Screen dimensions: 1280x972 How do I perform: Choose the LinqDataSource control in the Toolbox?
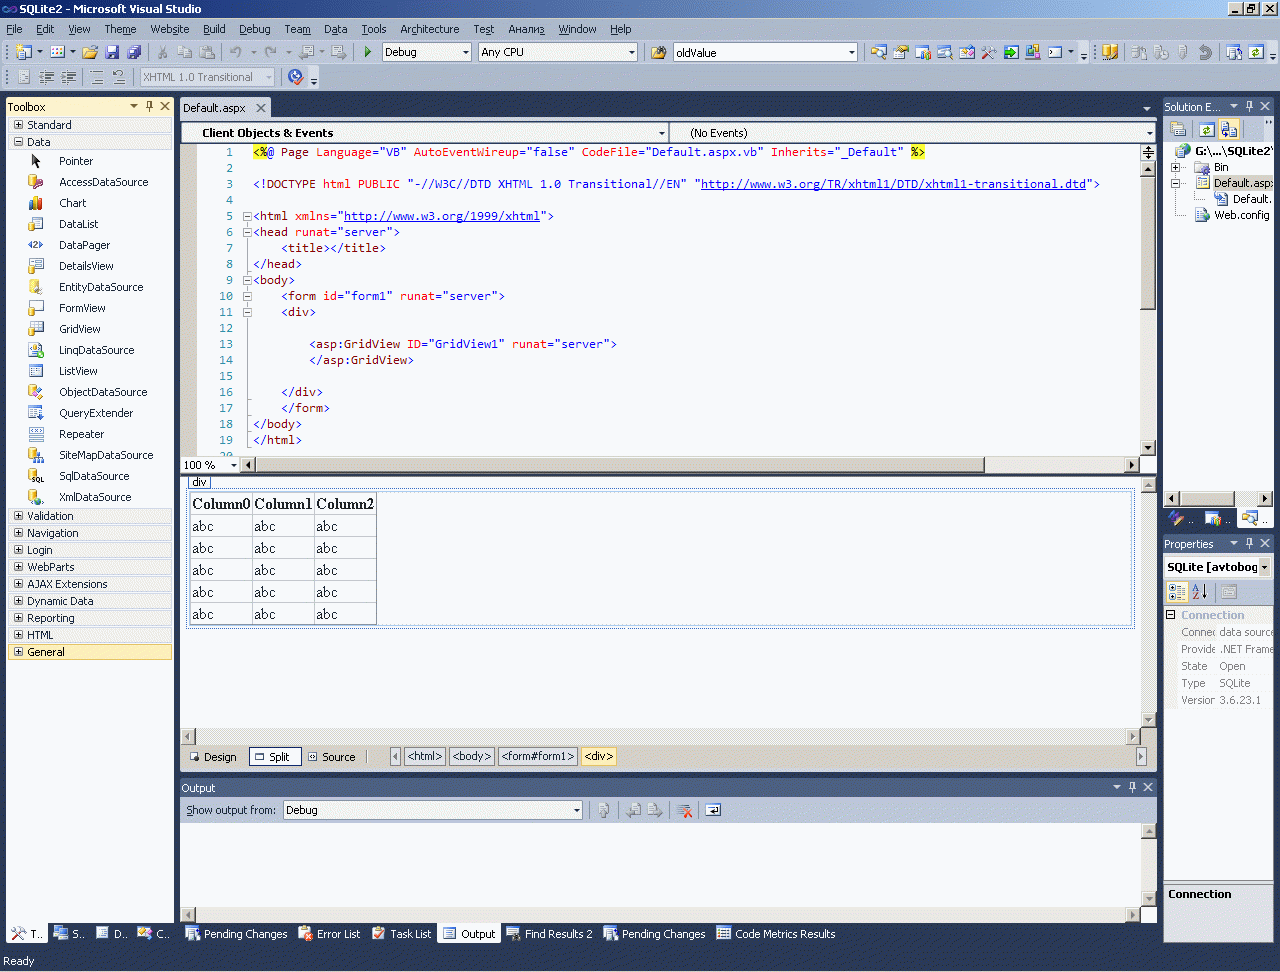(96, 350)
